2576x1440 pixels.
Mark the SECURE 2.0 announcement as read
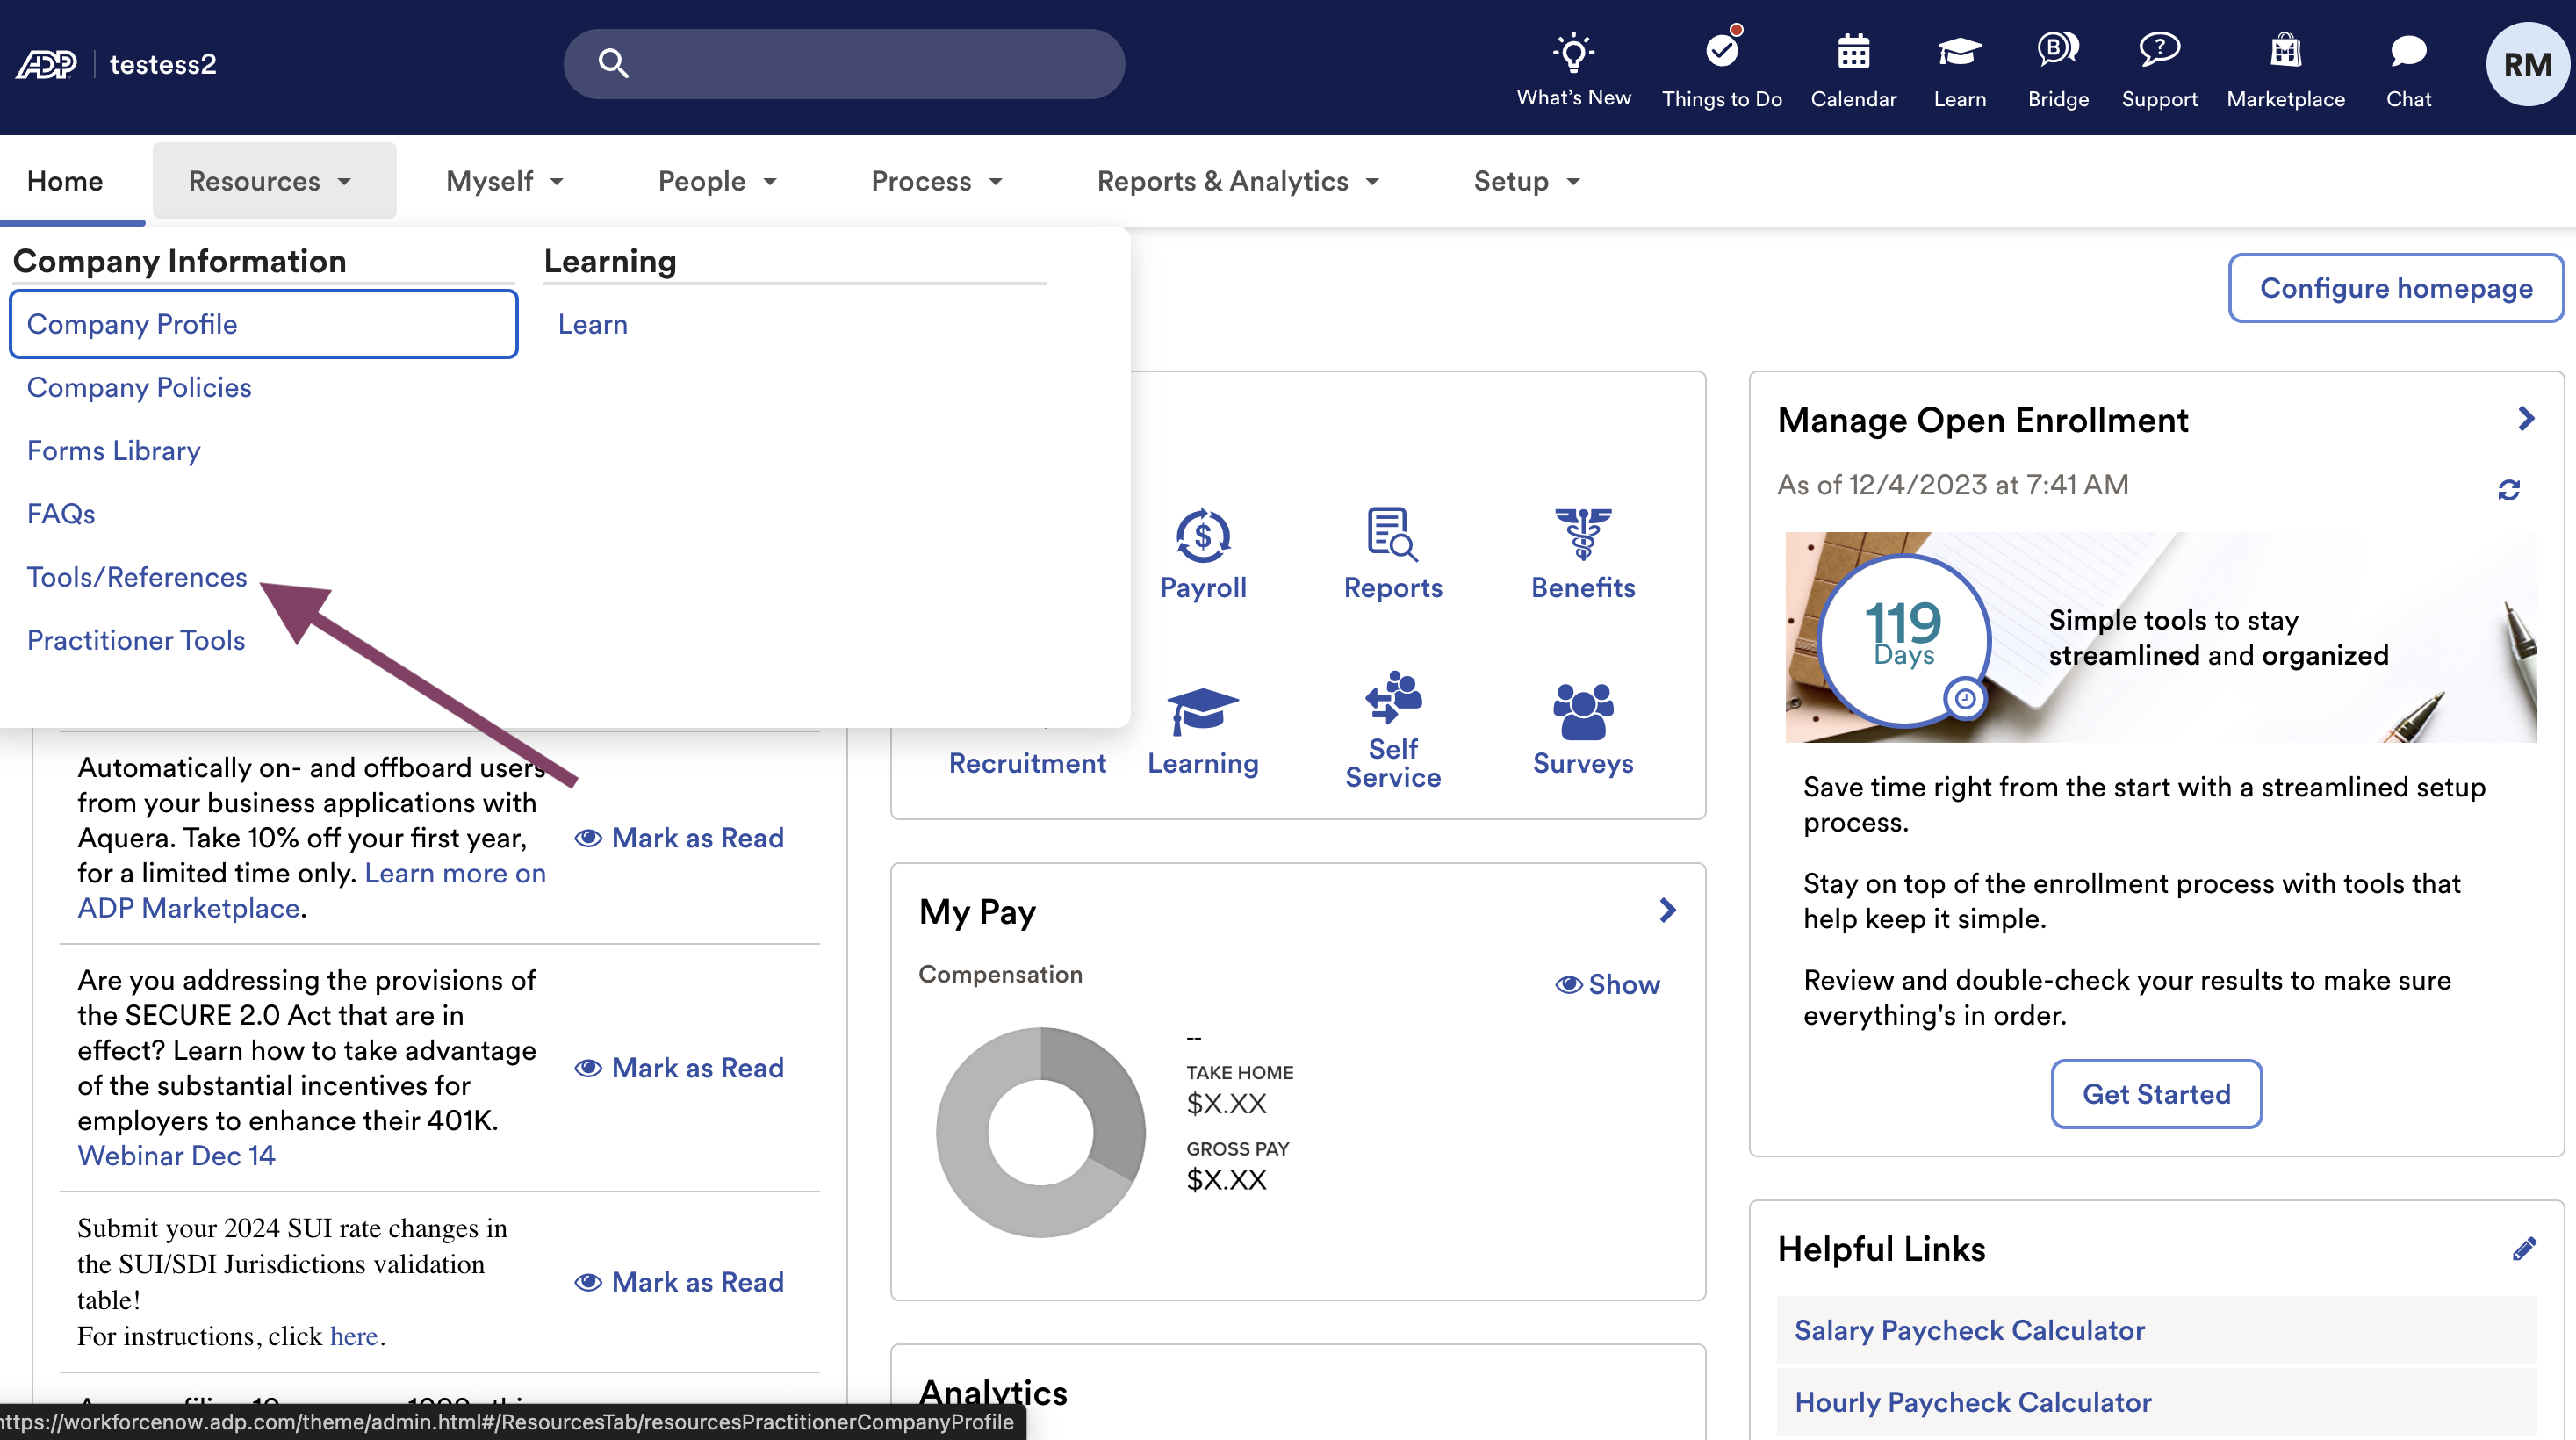[679, 1068]
